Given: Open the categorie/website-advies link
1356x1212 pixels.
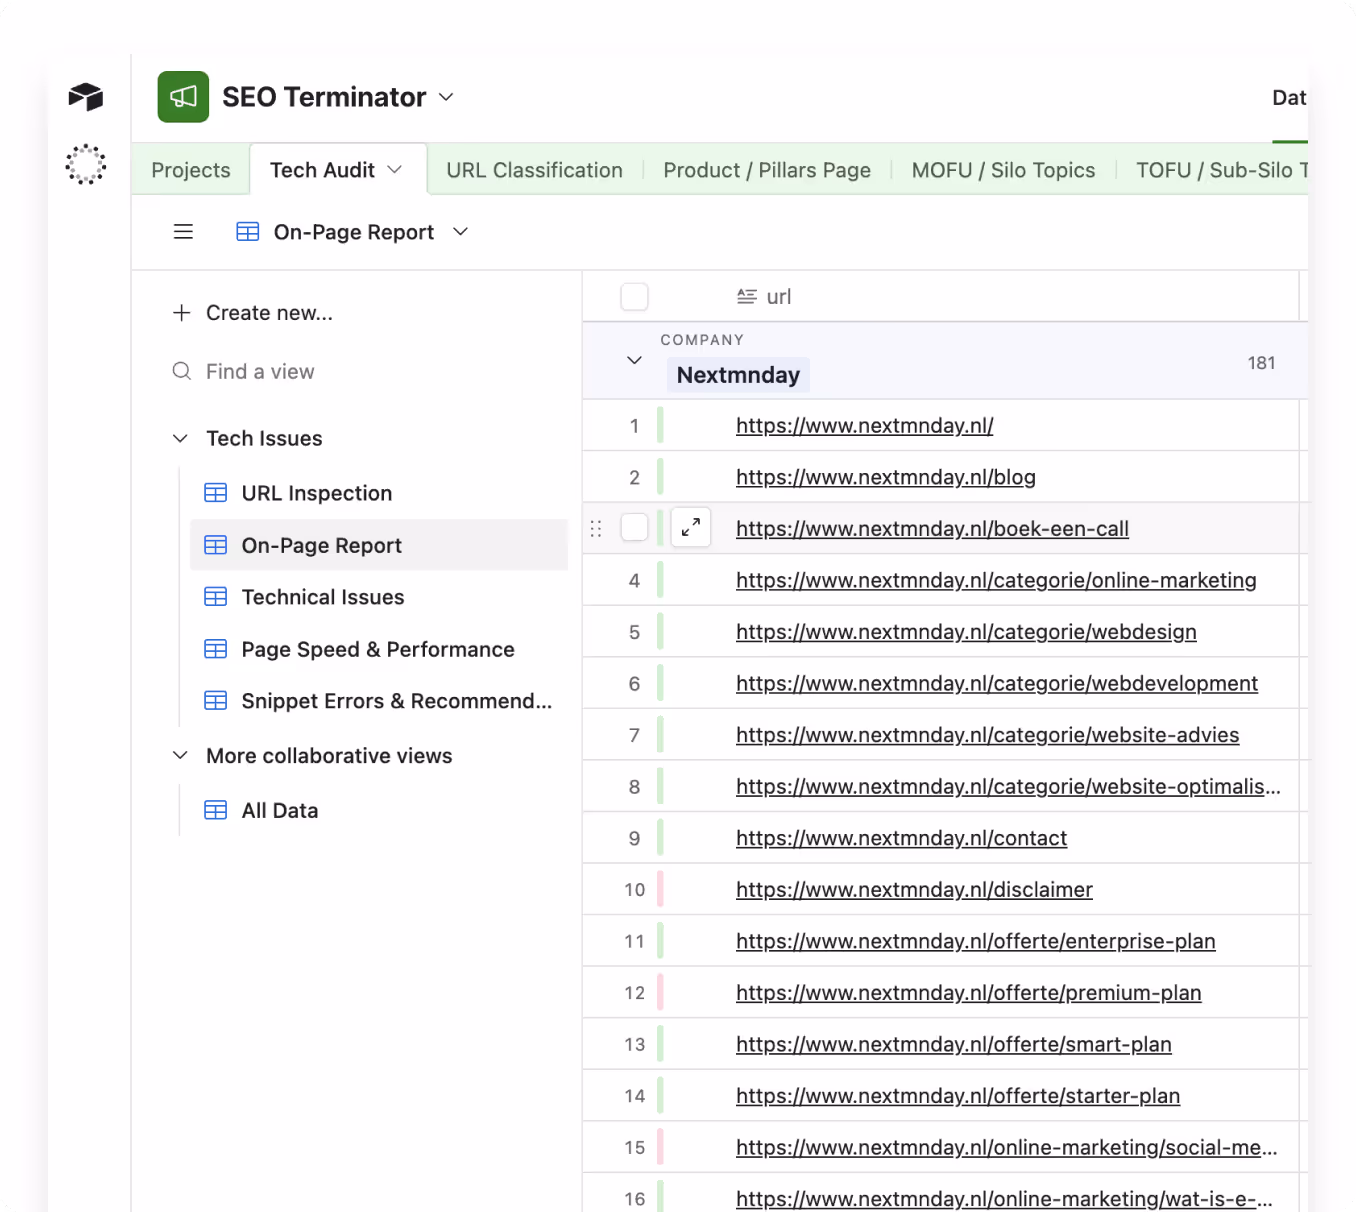Looking at the screenshot, I should [x=988, y=735].
